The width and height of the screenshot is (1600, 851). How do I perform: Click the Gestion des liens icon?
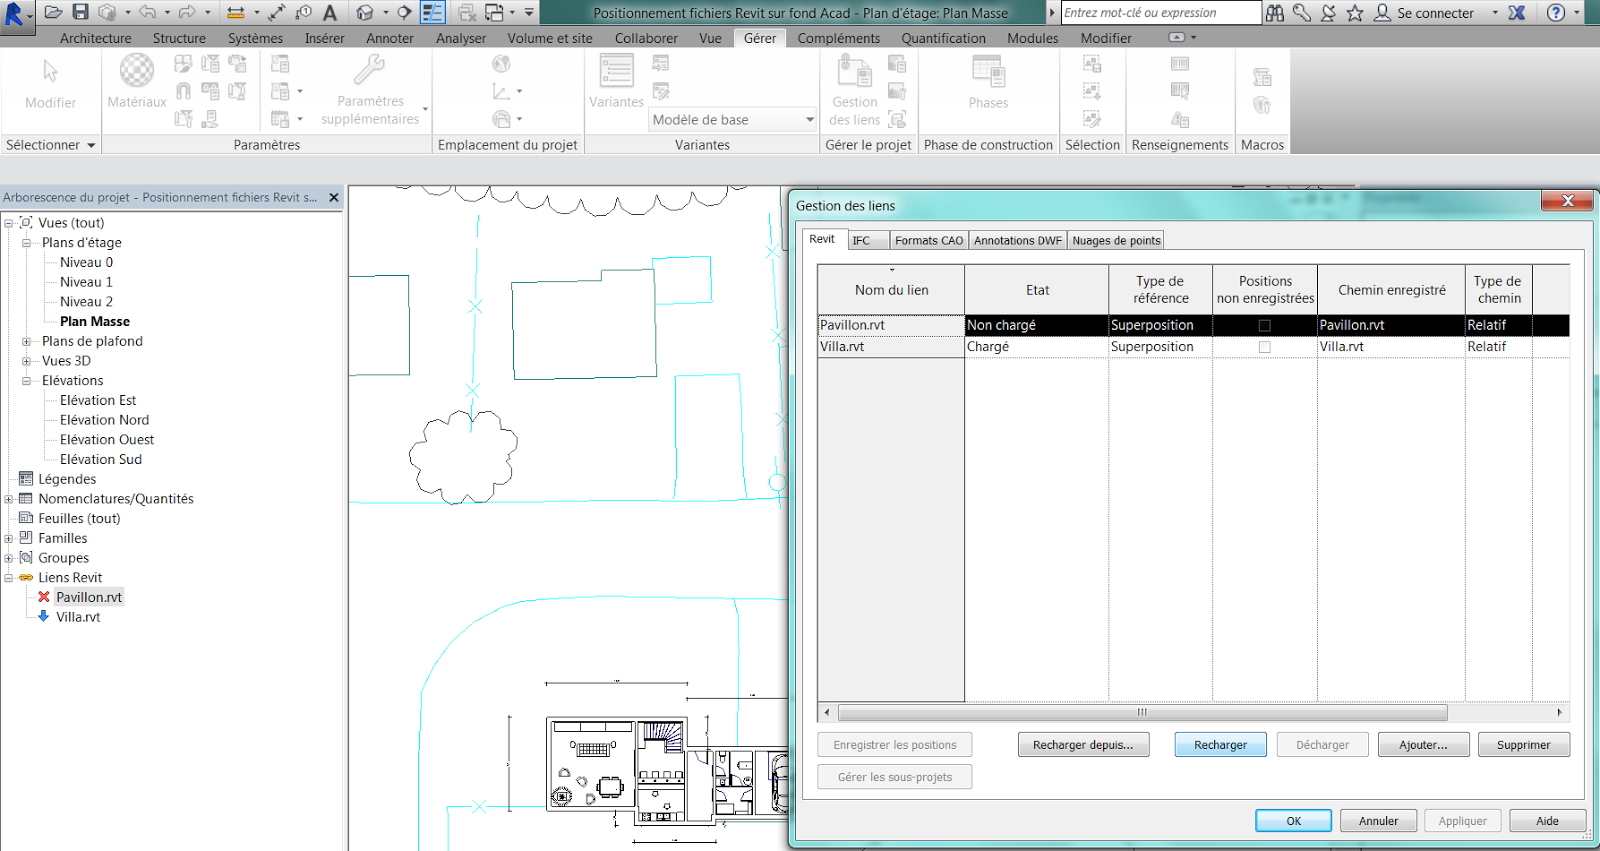[854, 72]
